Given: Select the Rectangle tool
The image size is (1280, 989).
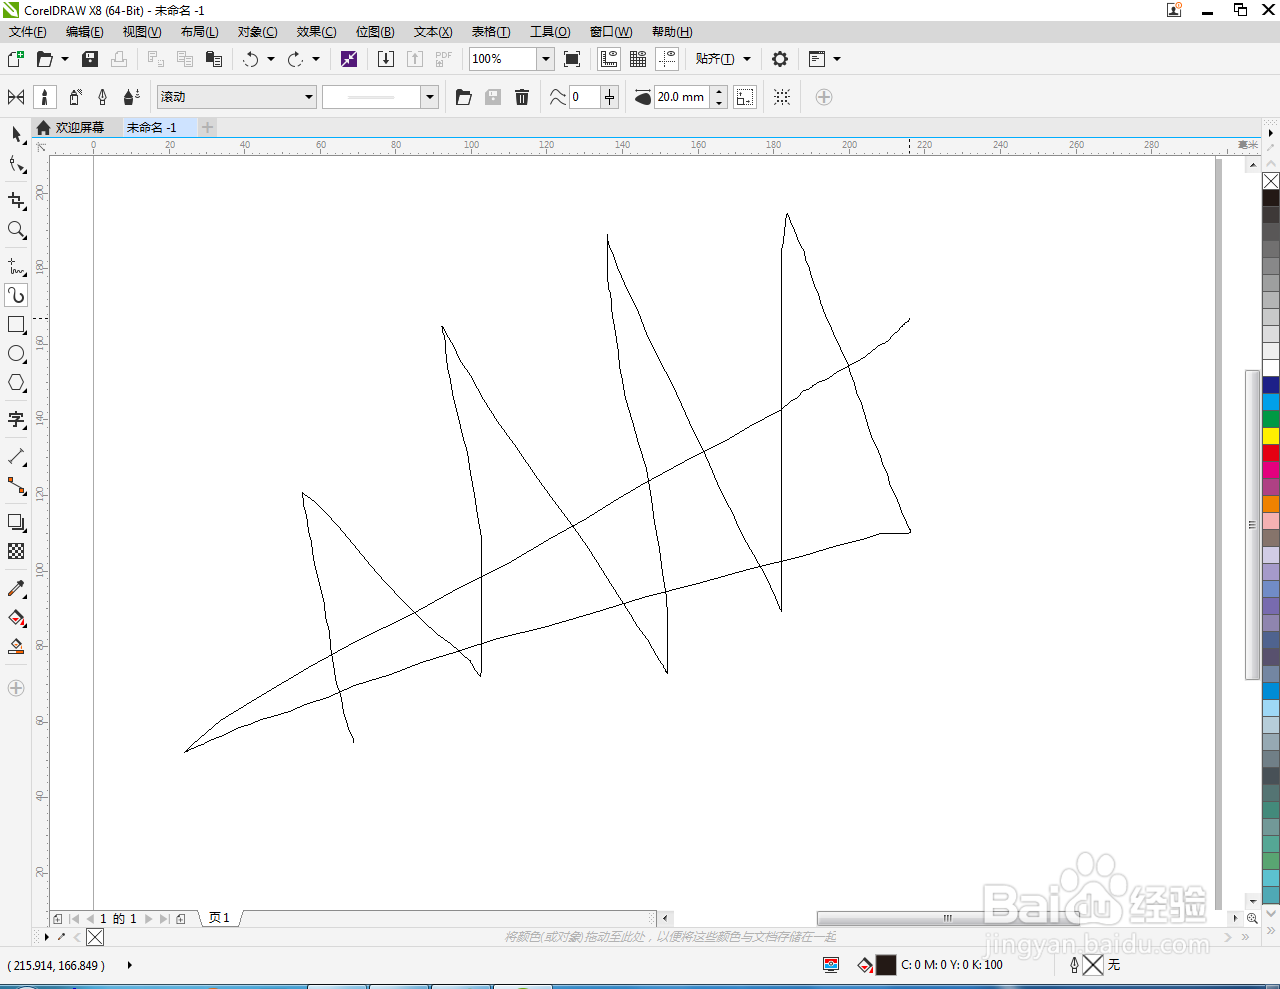Looking at the screenshot, I should tap(16, 325).
